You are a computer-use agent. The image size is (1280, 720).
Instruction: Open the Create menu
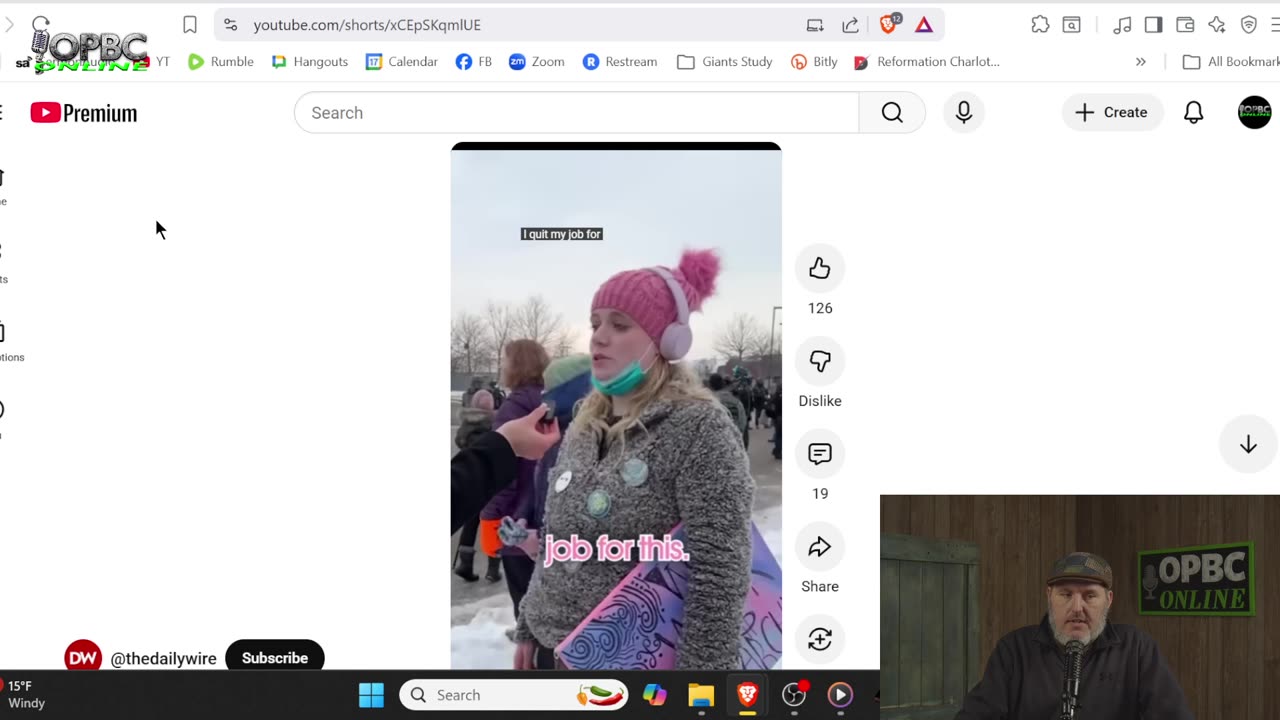click(1111, 113)
